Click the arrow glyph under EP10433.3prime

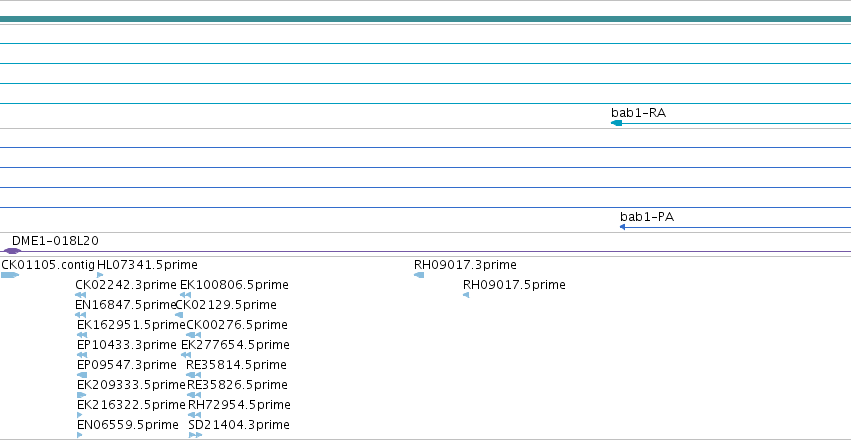pyautogui.click(x=82, y=355)
